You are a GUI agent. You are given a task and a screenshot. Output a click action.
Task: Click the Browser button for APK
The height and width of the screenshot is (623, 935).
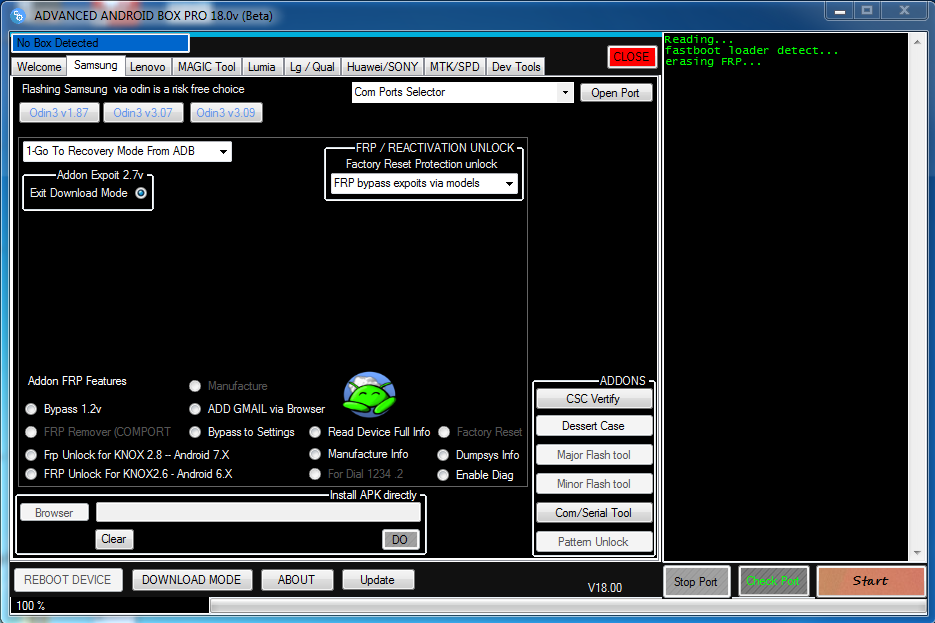tap(54, 513)
